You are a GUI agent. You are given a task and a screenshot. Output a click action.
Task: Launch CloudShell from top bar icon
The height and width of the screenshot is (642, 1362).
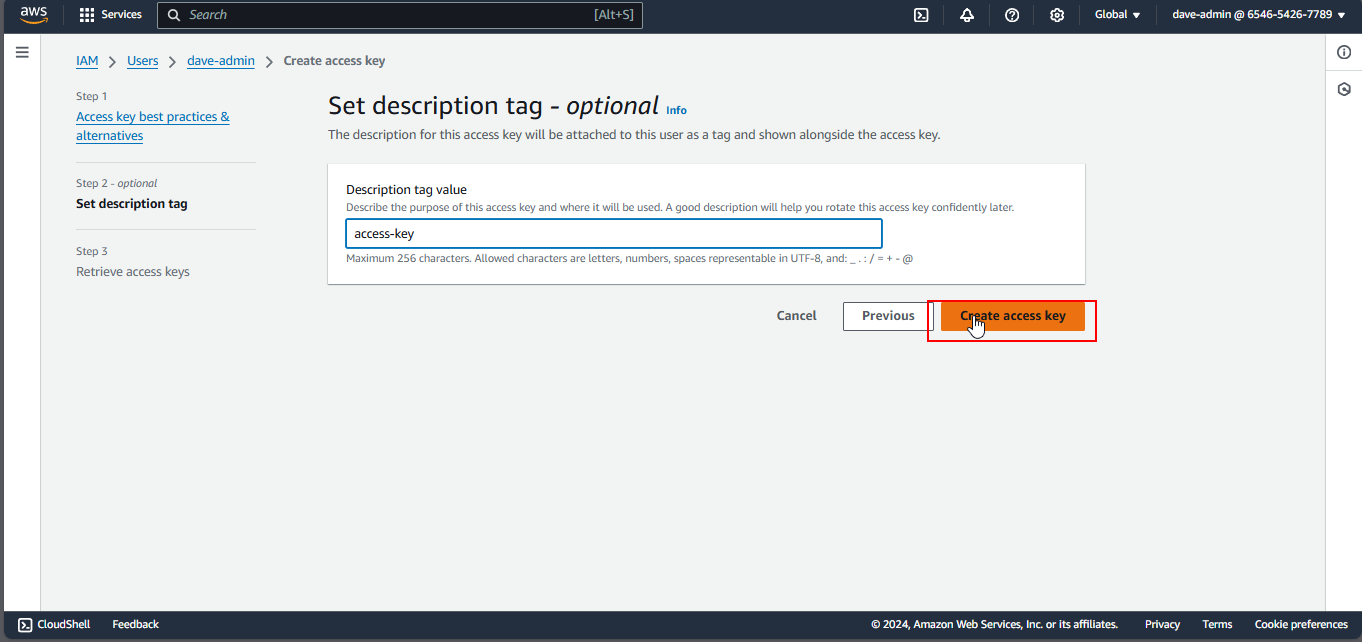coord(921,15)
